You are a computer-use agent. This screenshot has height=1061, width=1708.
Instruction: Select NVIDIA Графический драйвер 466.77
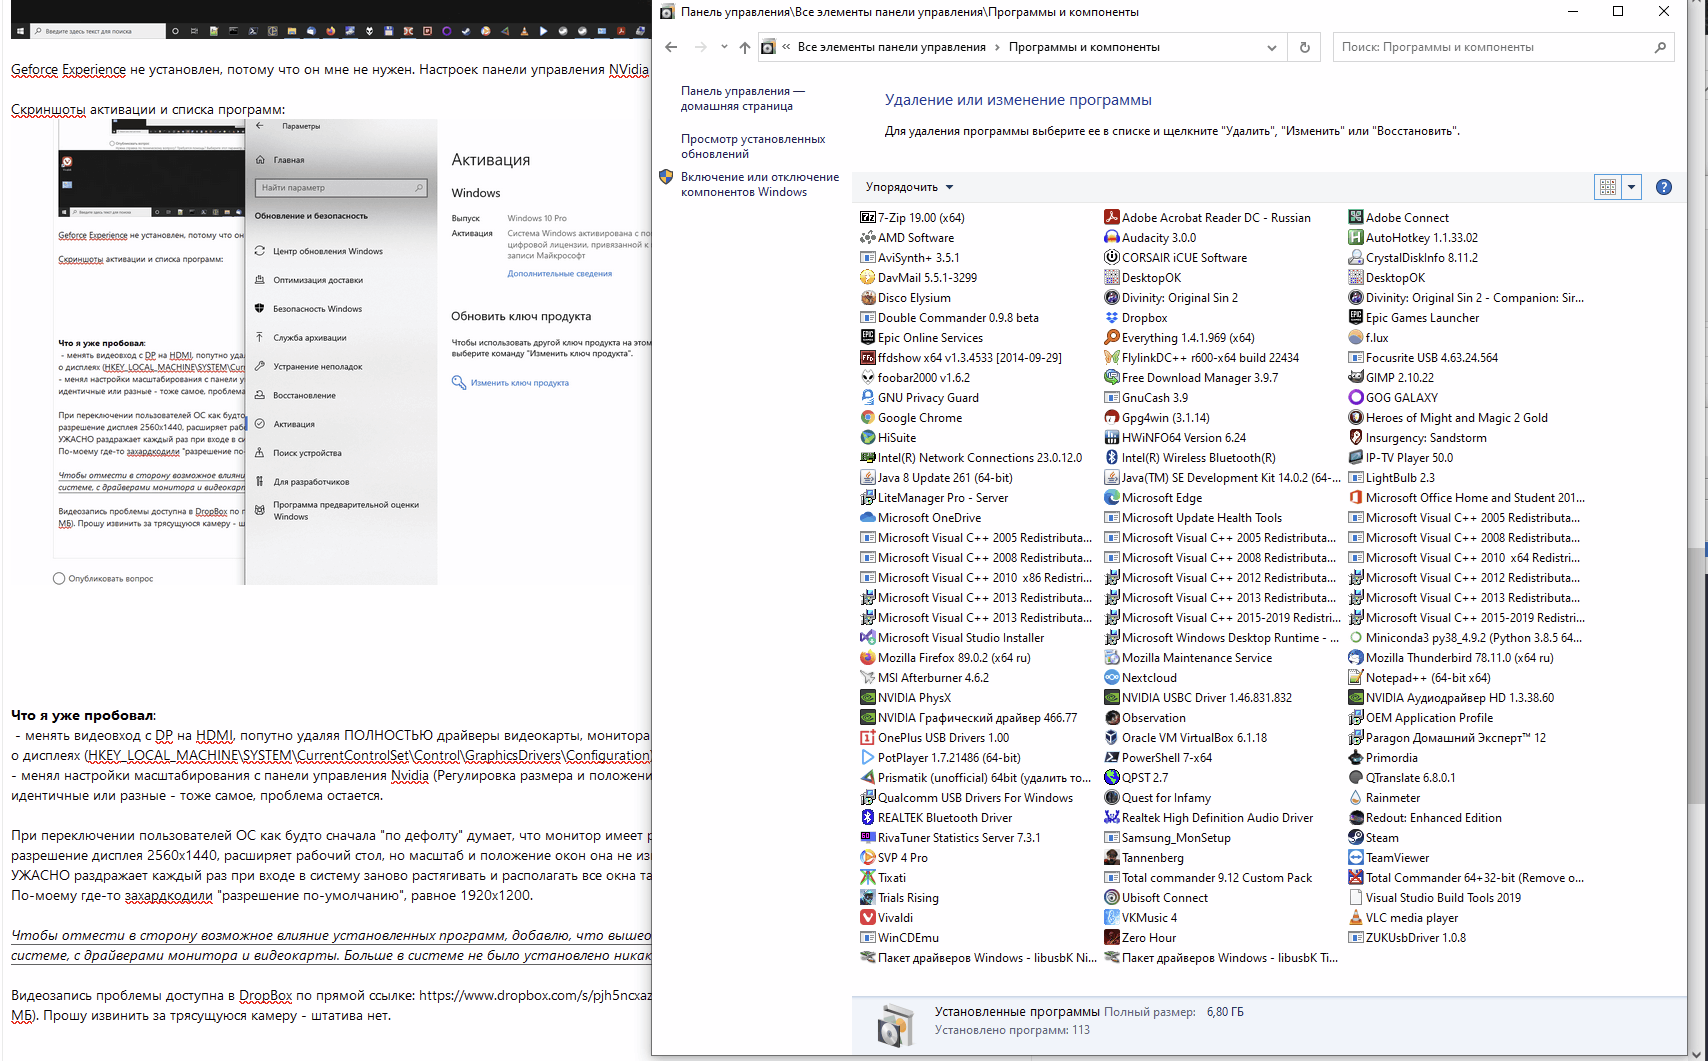pyautogui.click(x=969, y=718)
